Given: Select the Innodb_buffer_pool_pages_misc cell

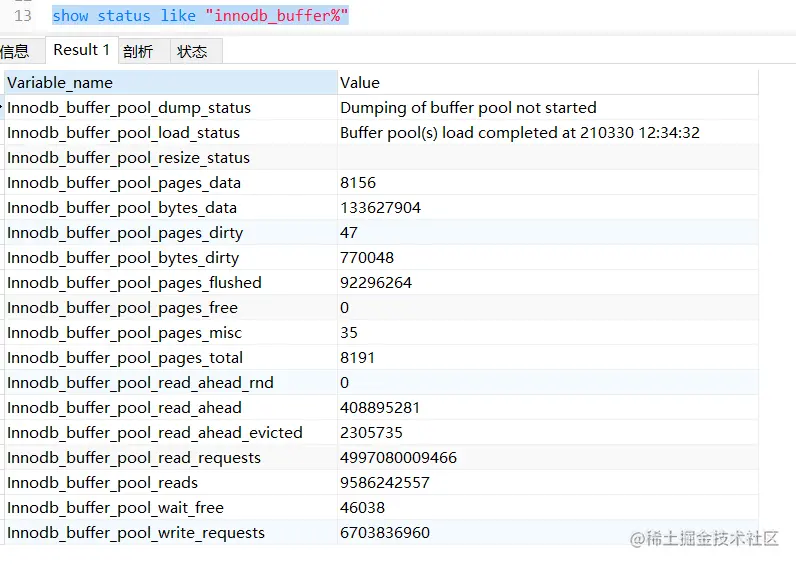Looking at the screenshot, I should [171, 333].
